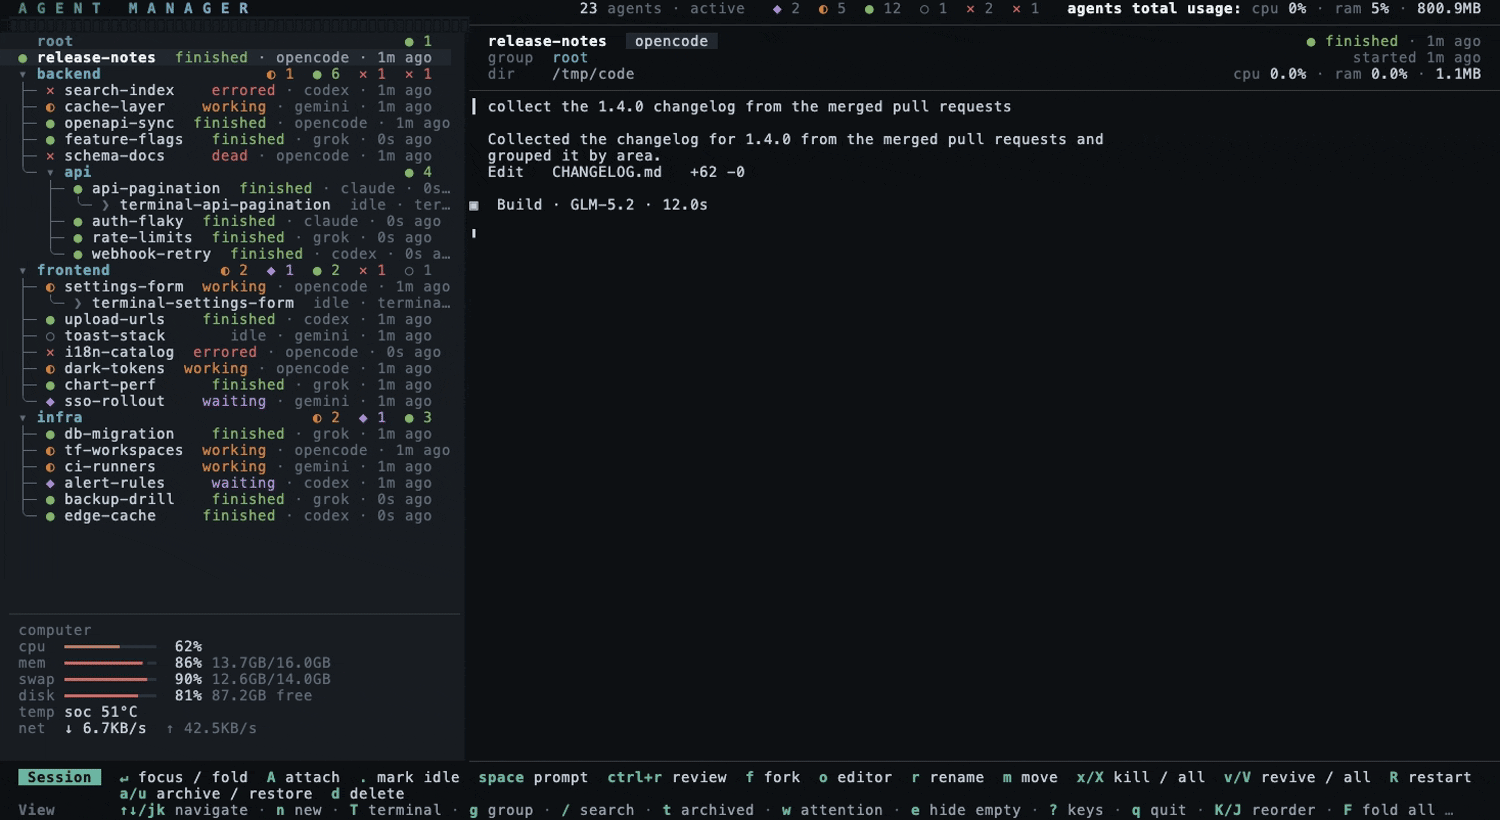The height and width of the screenshot is (820, 1500).
Task: Click the swap usage bar
Action: [110, 680]
